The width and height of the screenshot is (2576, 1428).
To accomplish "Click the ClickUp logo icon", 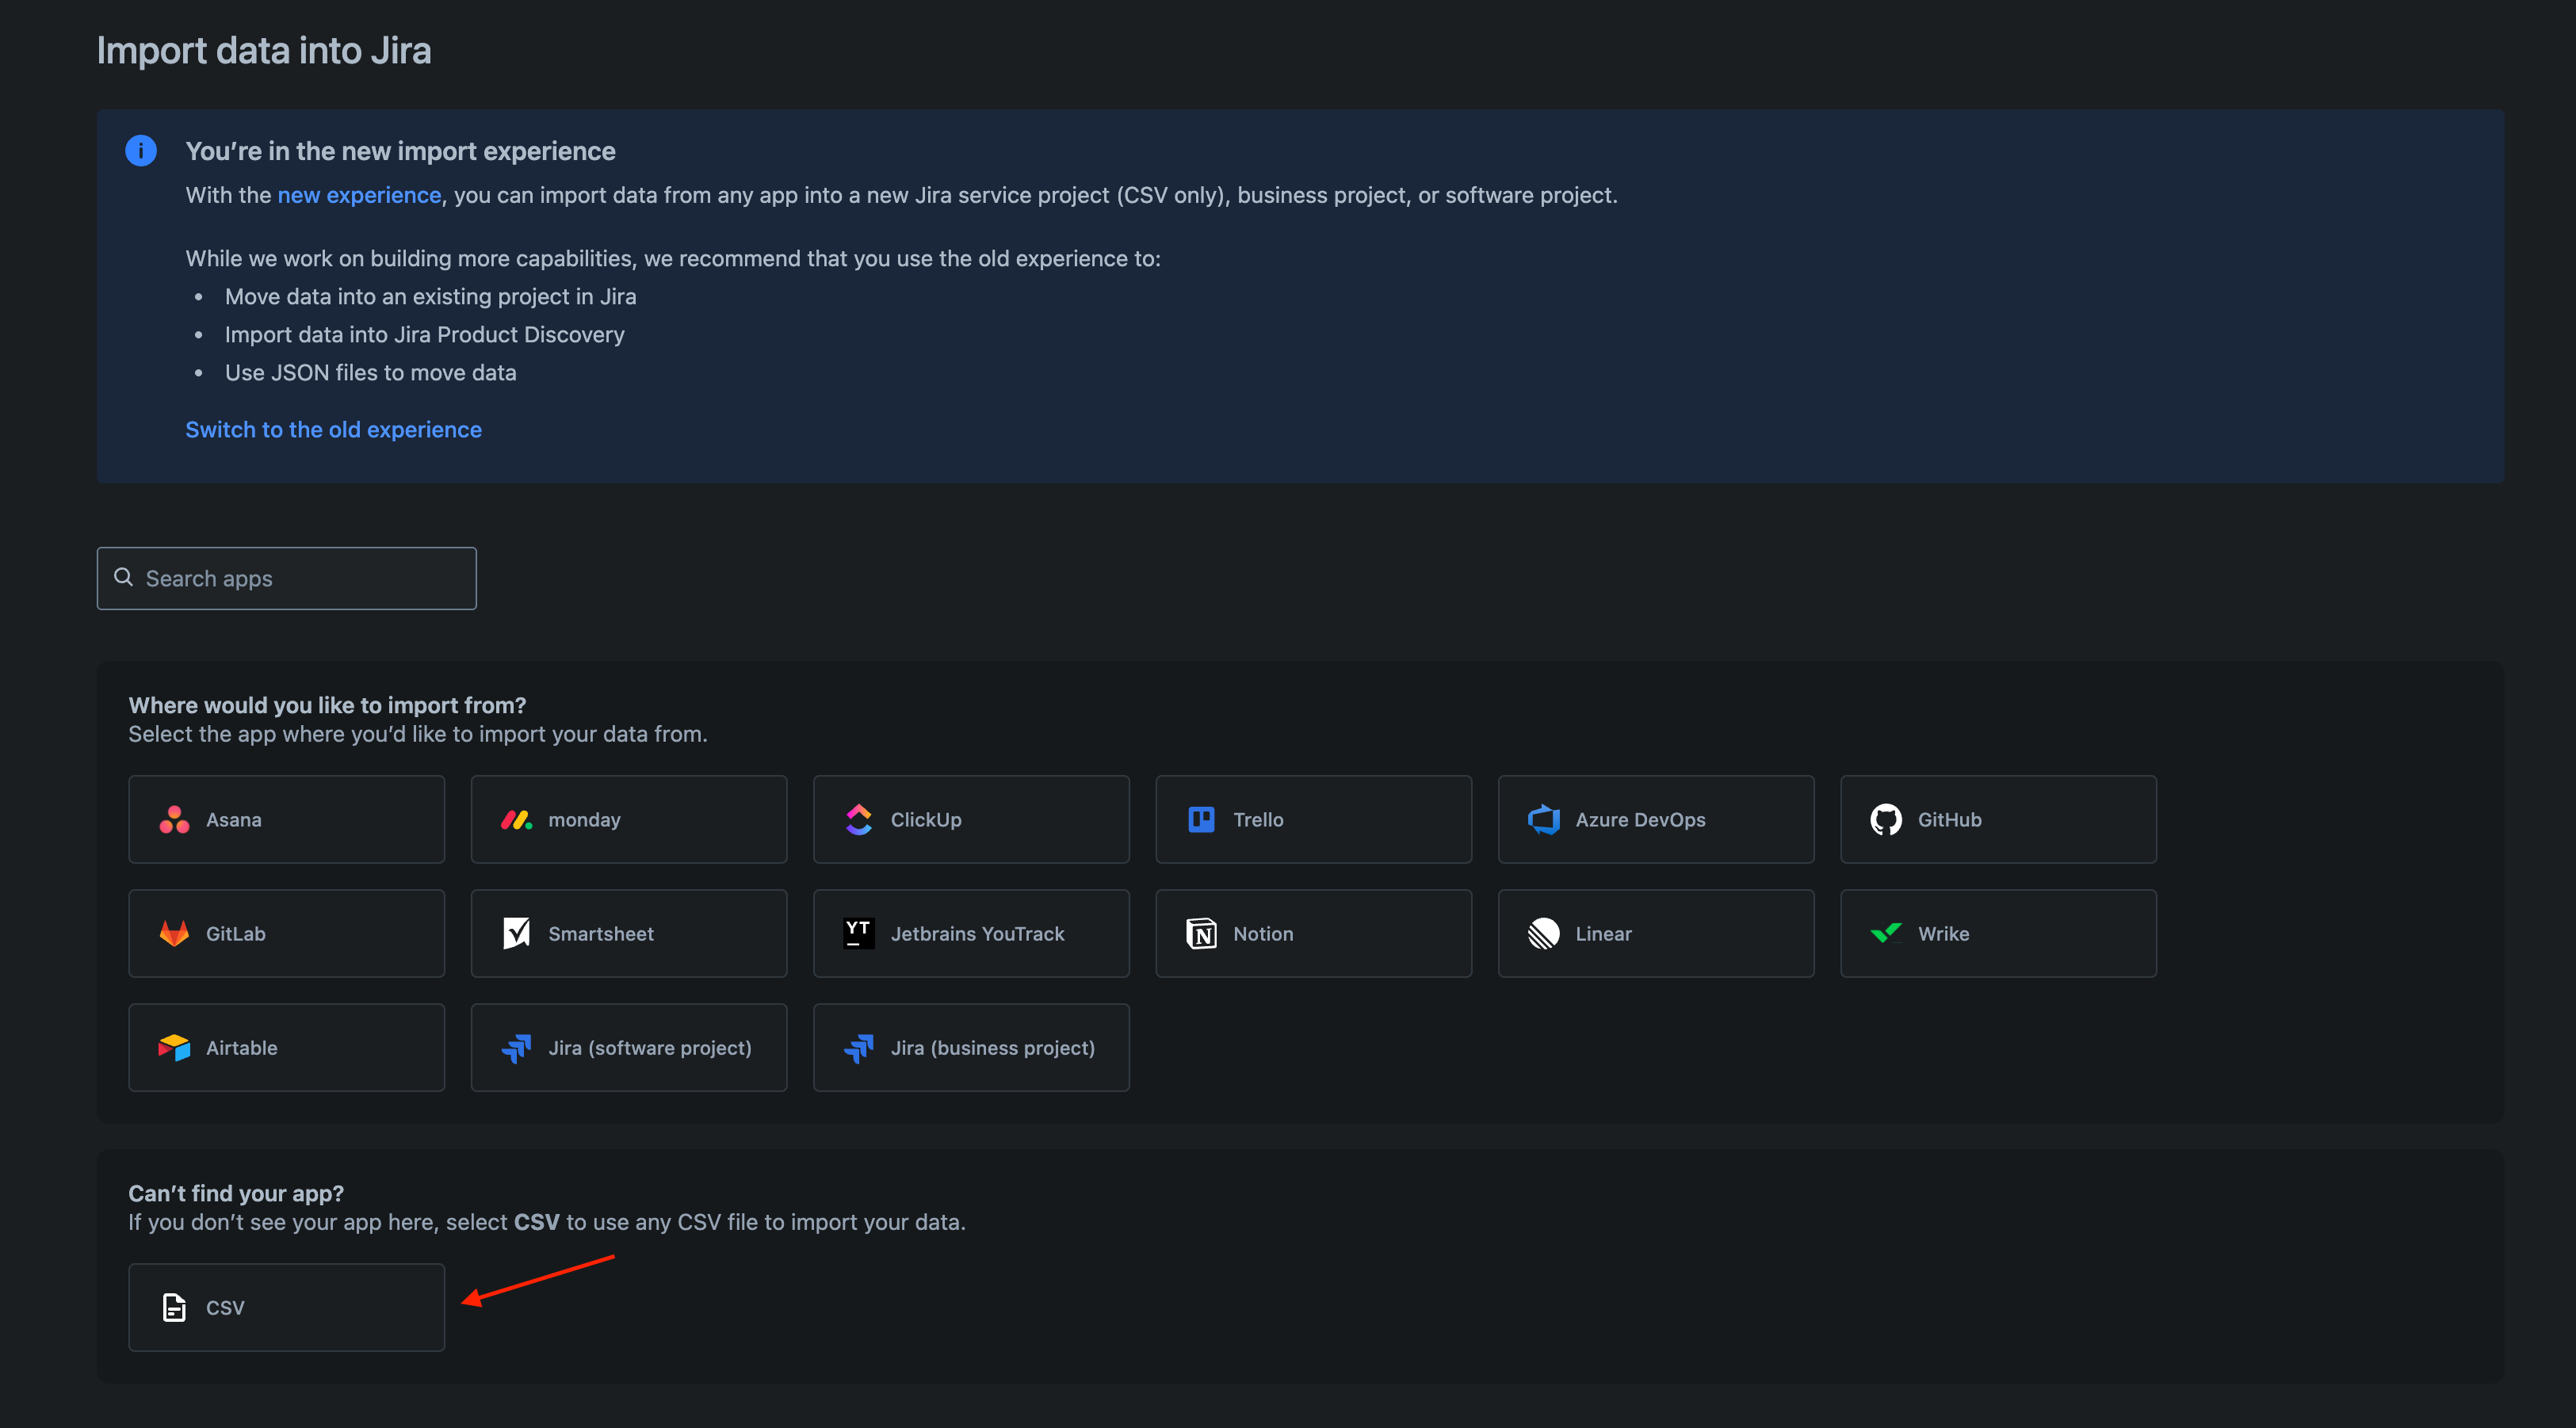I will coord(858,819).
